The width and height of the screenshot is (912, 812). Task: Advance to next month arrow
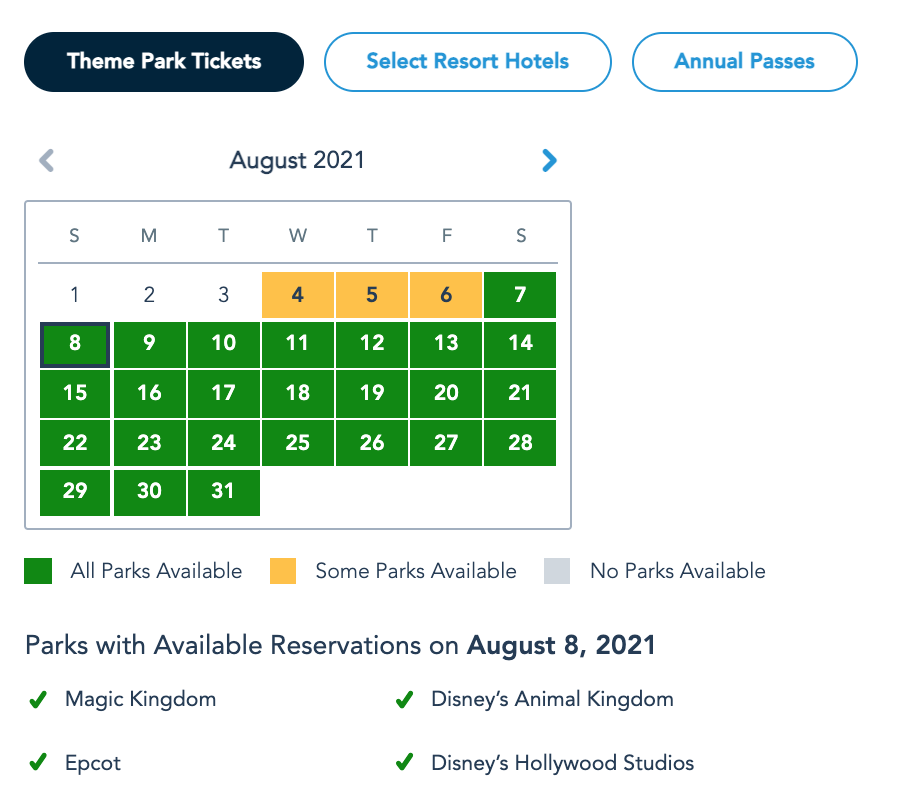click(x=549, y=160)
